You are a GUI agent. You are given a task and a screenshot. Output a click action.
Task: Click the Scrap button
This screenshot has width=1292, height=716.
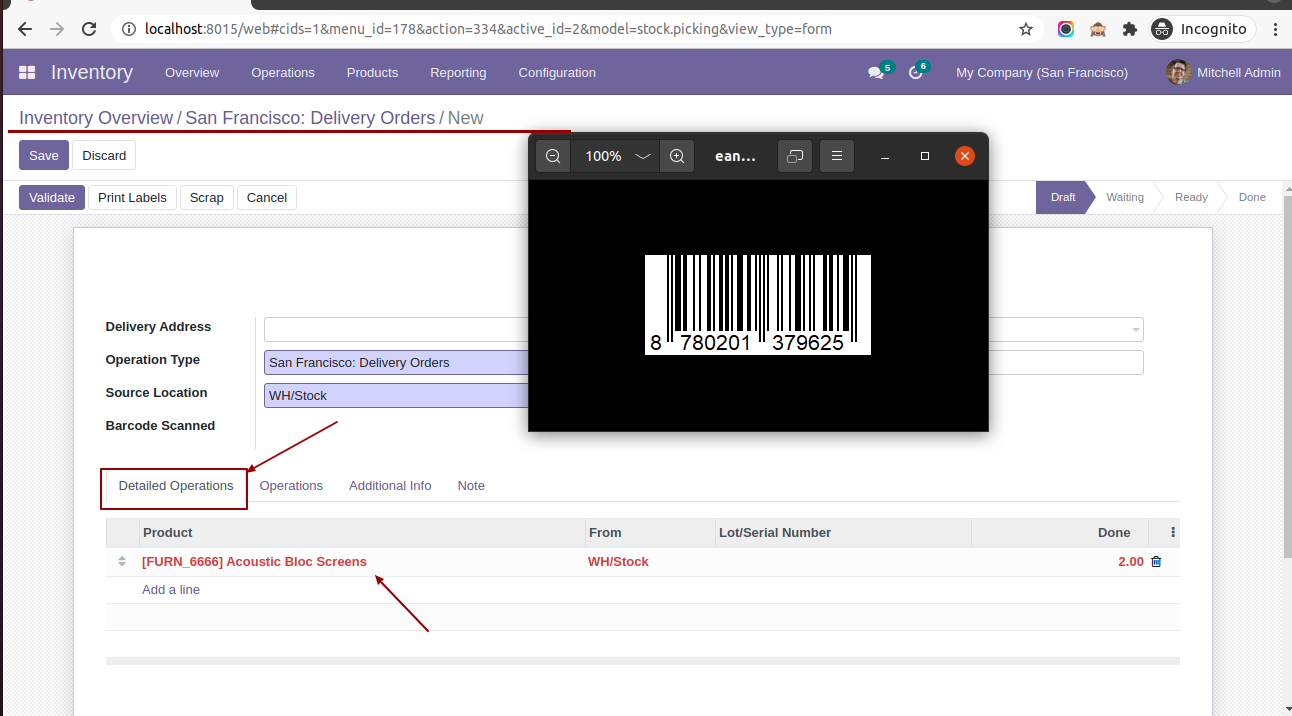[207, 197]
